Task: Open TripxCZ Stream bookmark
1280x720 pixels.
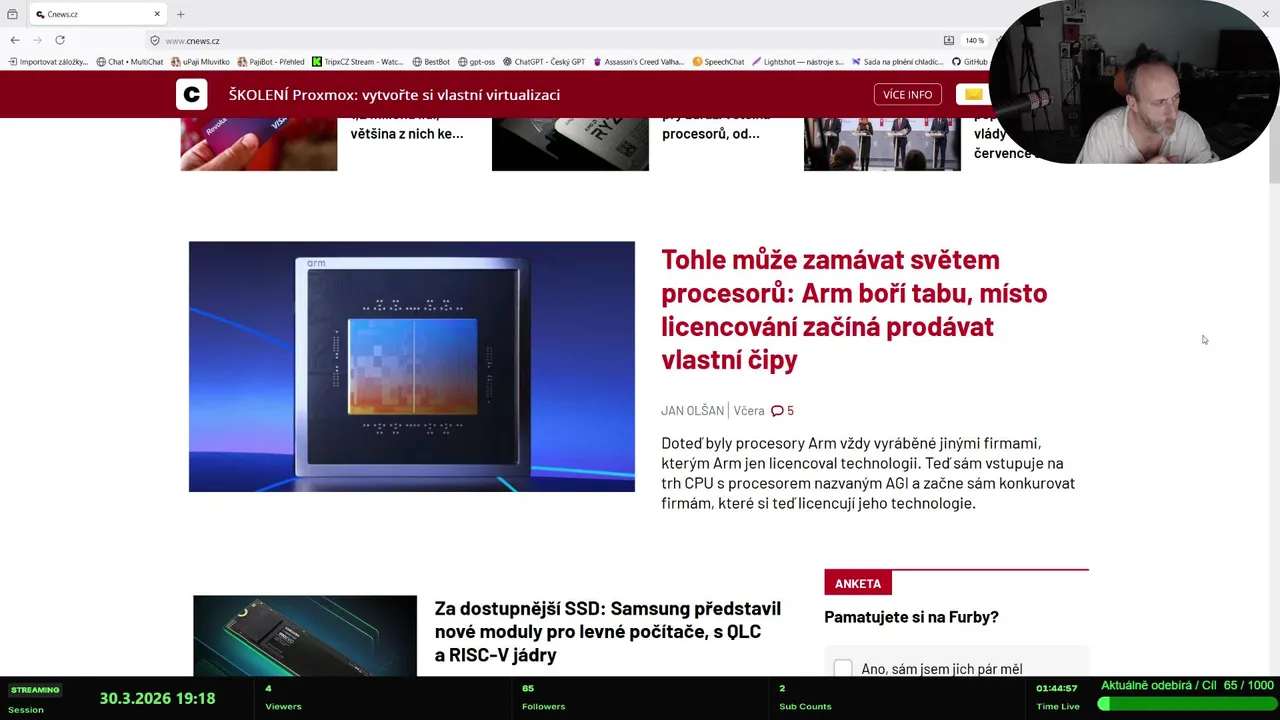Action: (x=358, y=62)
